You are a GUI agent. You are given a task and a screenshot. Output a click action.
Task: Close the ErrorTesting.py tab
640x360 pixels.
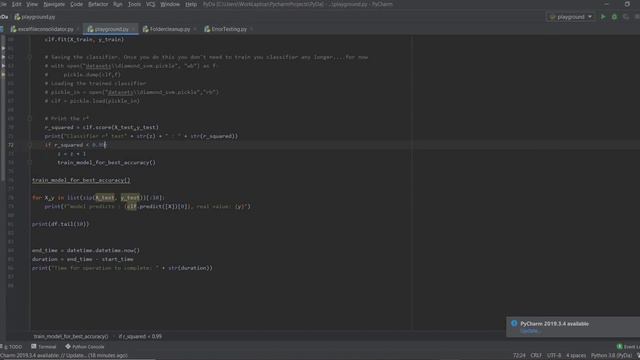click(251, 29)
